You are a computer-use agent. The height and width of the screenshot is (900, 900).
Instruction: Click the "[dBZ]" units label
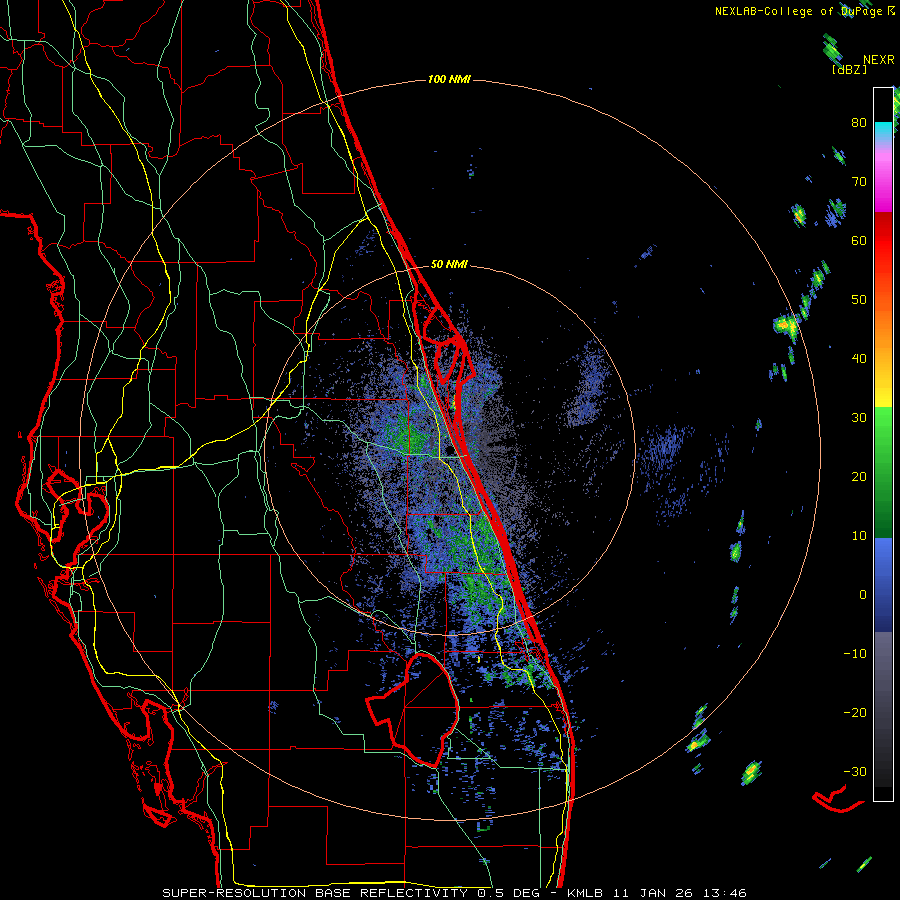(x=849, y=69)
